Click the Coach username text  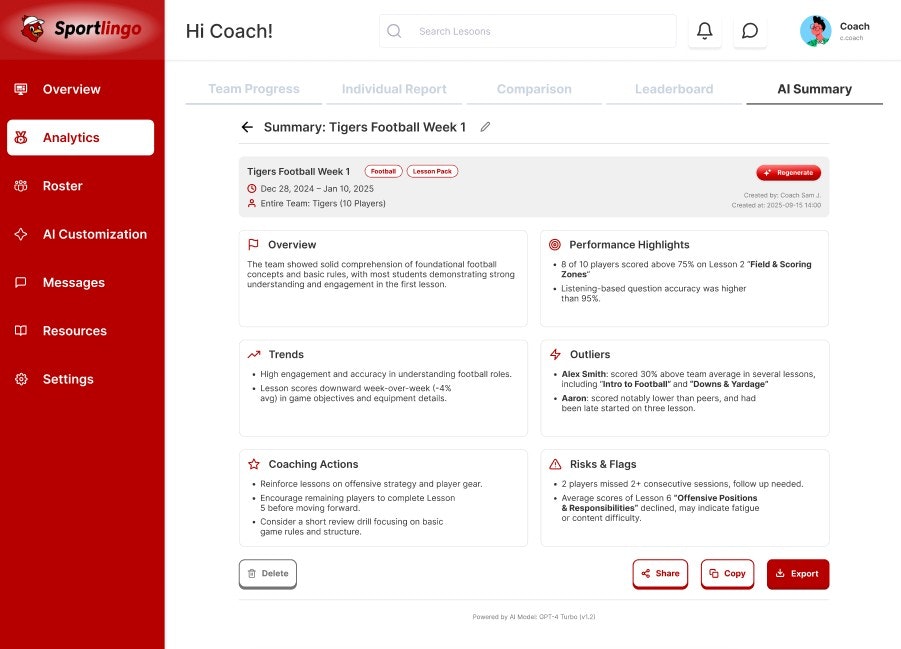pos(851,38)
